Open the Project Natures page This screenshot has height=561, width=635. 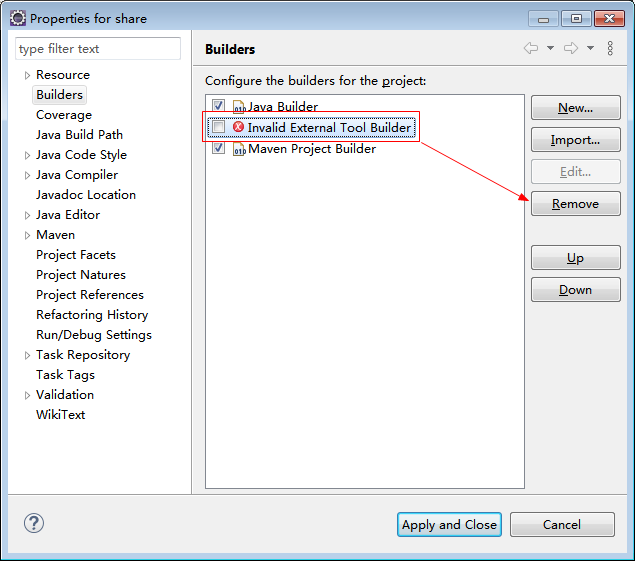point(81,275)
